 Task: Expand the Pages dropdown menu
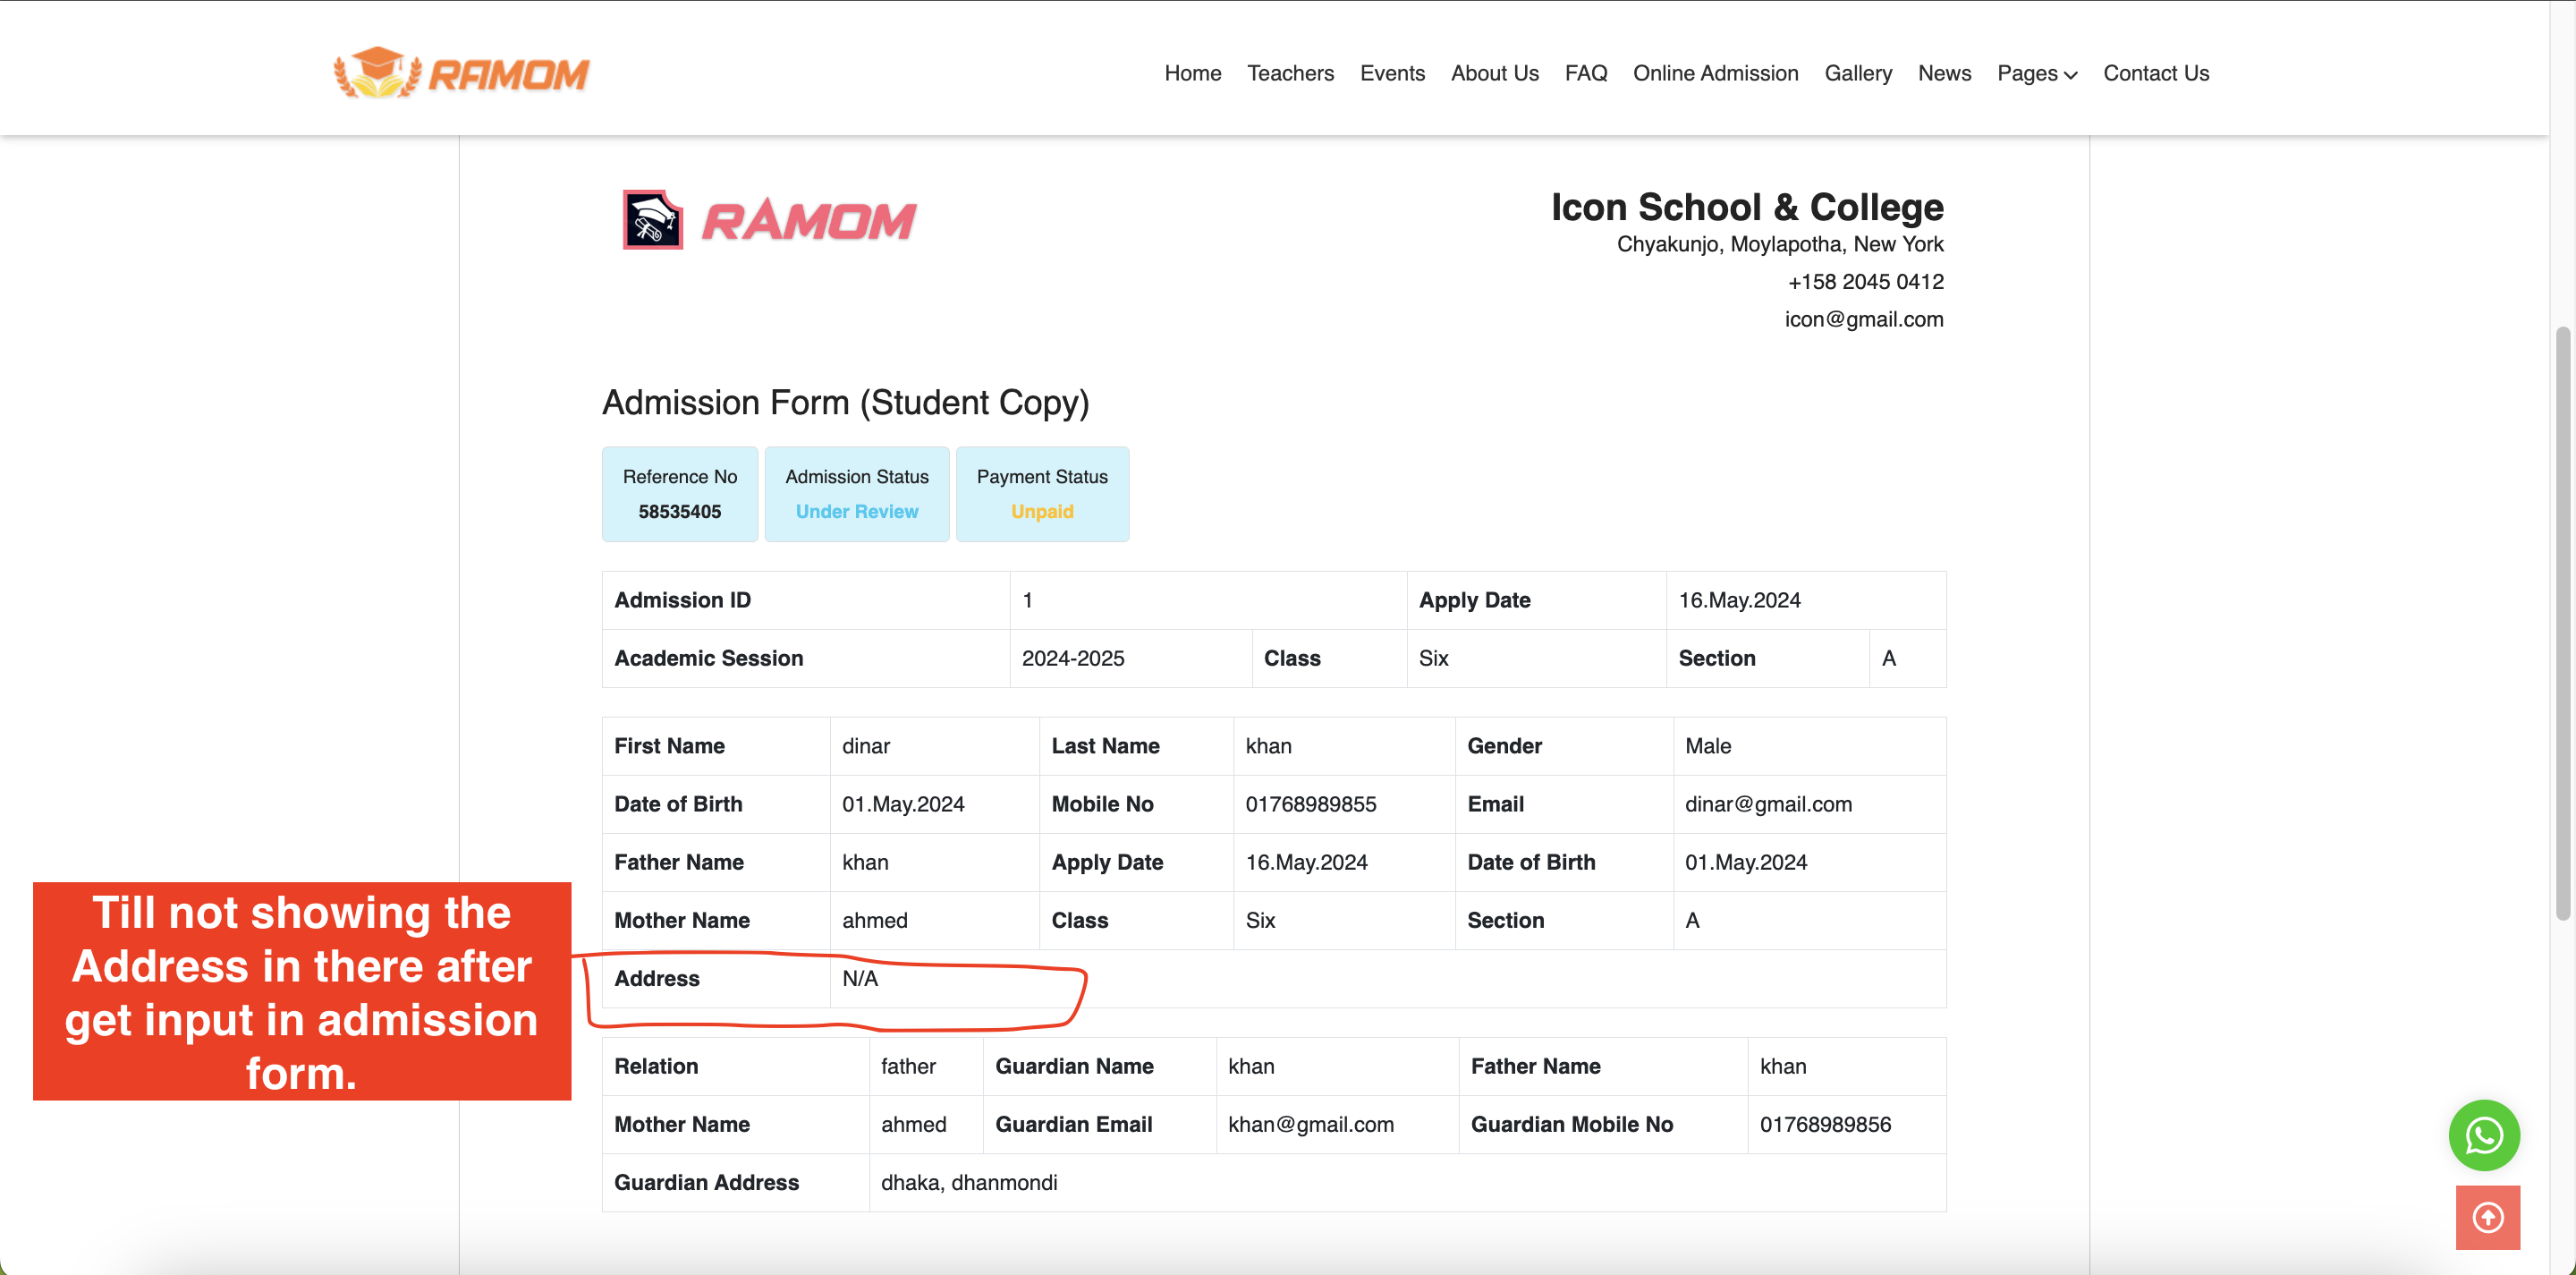(x=2037, y=73)
